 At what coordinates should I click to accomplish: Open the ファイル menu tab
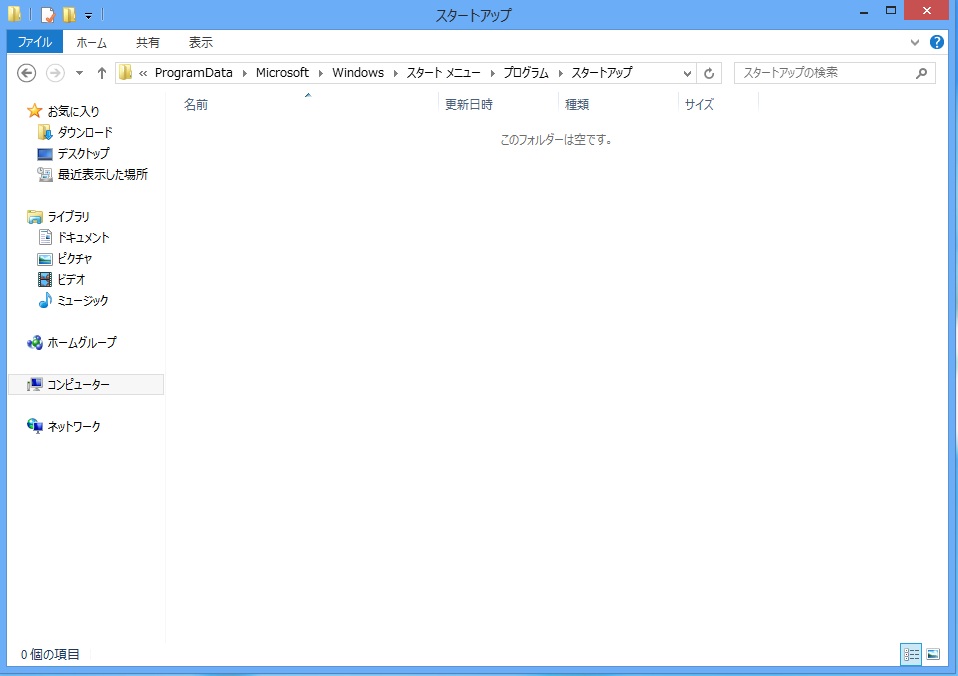pyautogui.click(x=35, y=43)
